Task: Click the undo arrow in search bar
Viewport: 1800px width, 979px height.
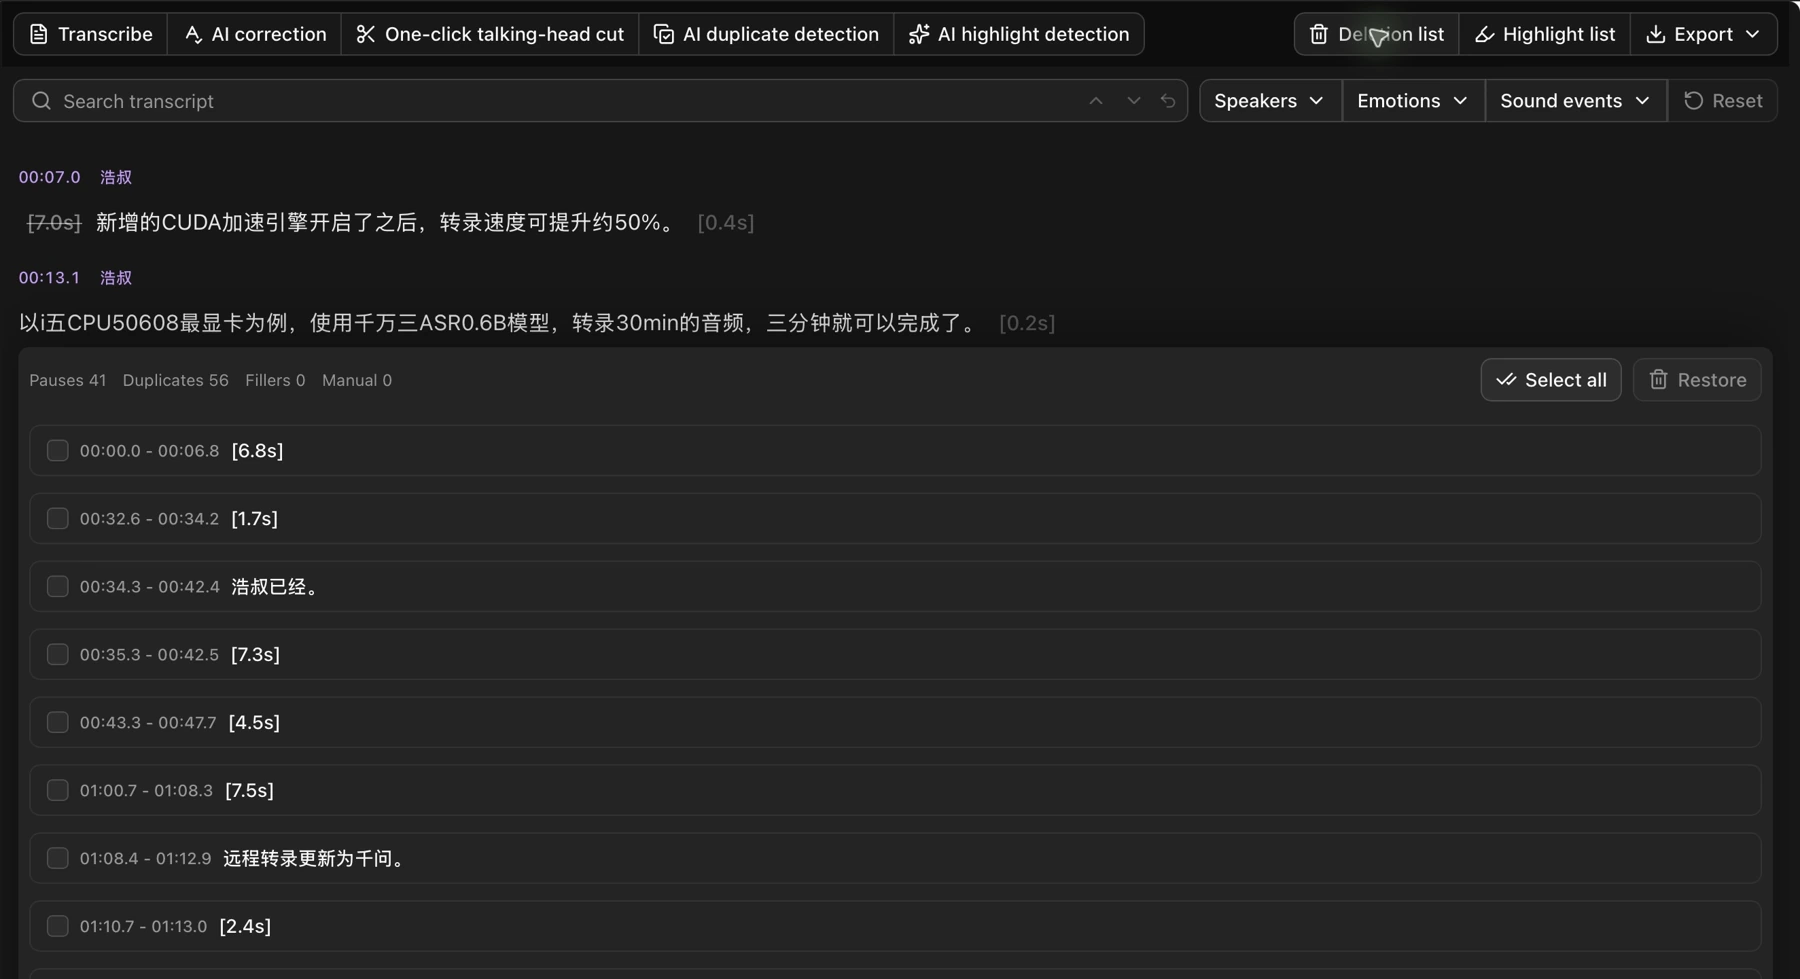Action: pyautogui.click(x=1168, y=101)
